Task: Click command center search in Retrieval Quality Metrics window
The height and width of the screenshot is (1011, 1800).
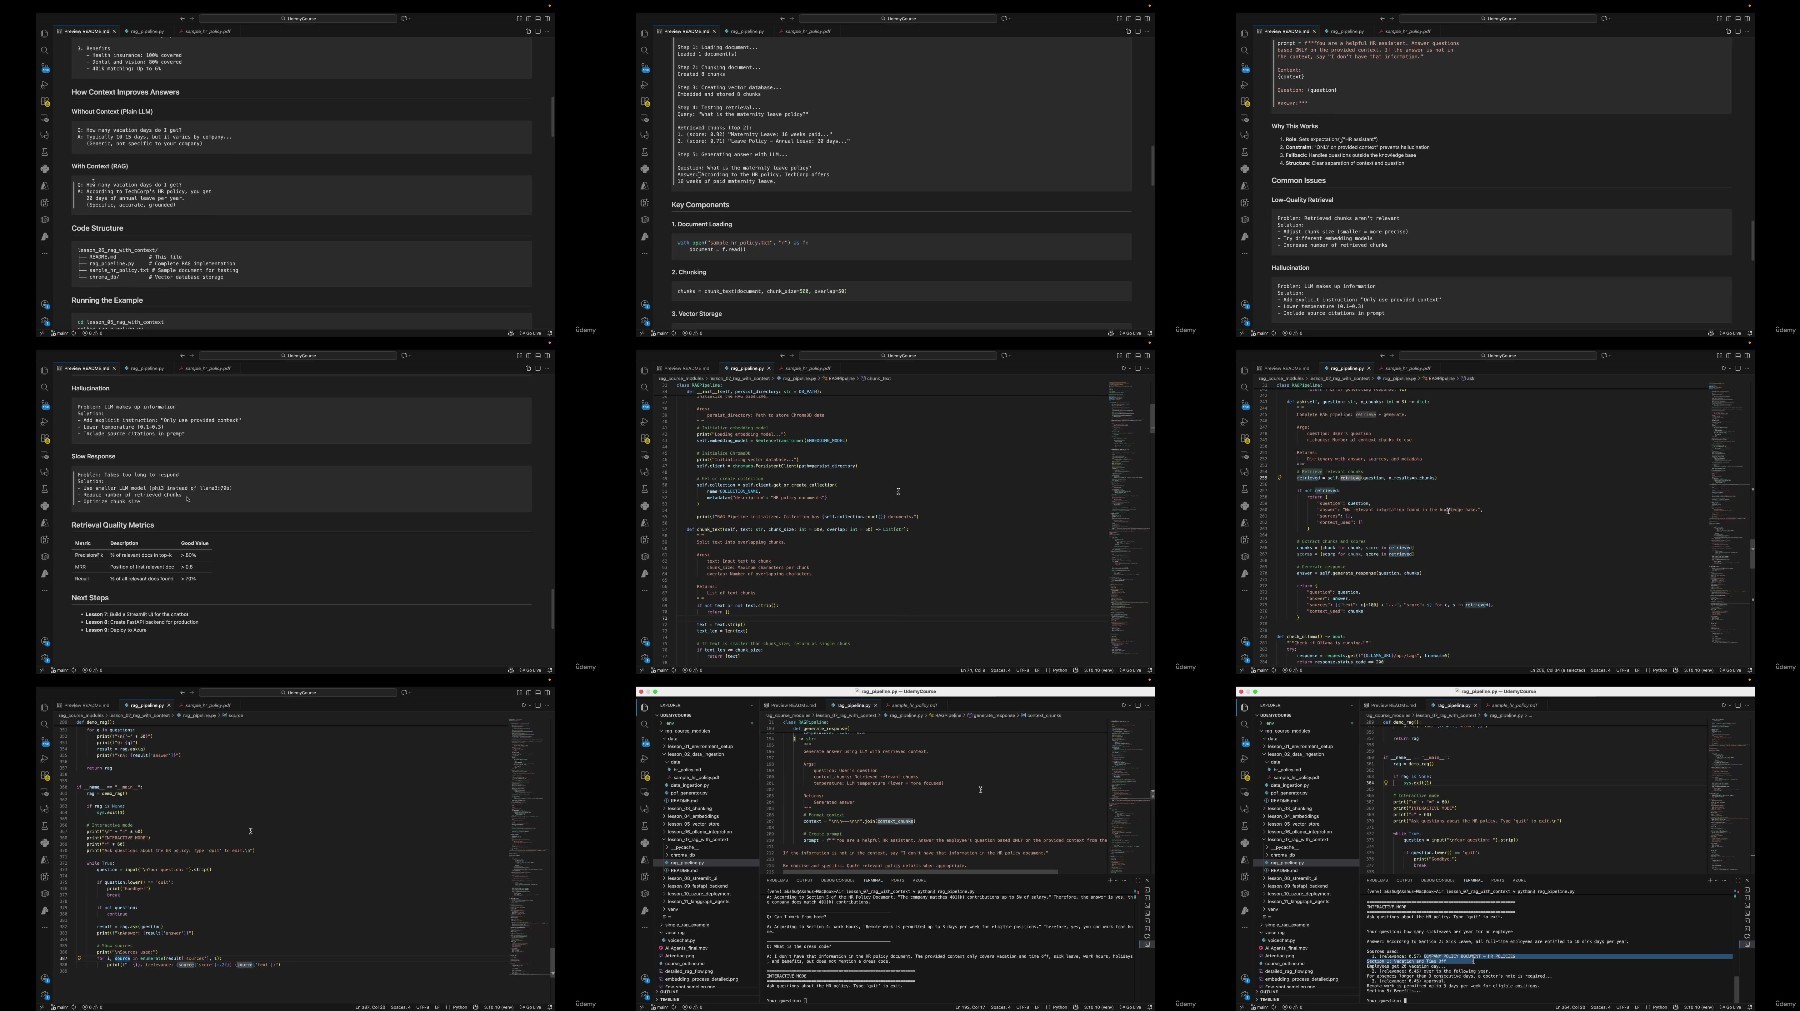Action: point(300,355)
